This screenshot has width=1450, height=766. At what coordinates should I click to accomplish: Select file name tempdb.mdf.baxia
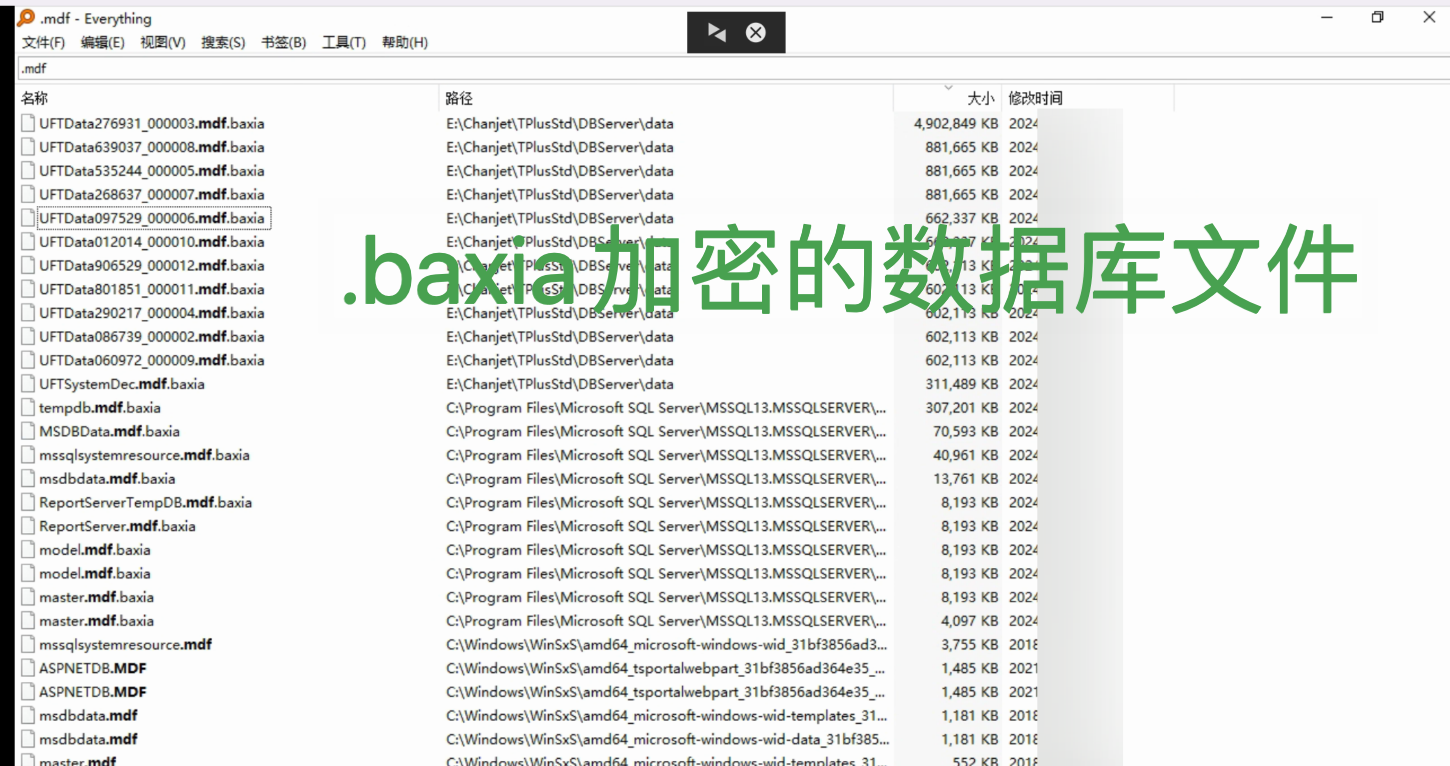click(x=100, y=408)
